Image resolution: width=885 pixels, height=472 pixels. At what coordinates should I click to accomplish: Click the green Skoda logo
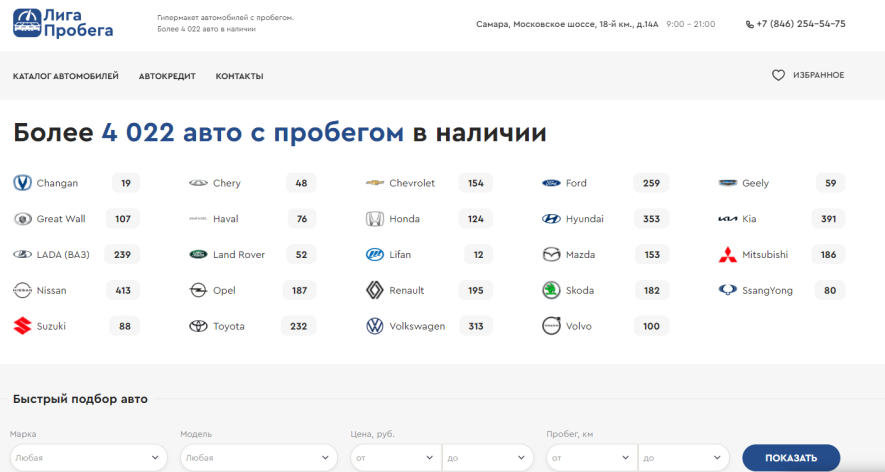551,290
